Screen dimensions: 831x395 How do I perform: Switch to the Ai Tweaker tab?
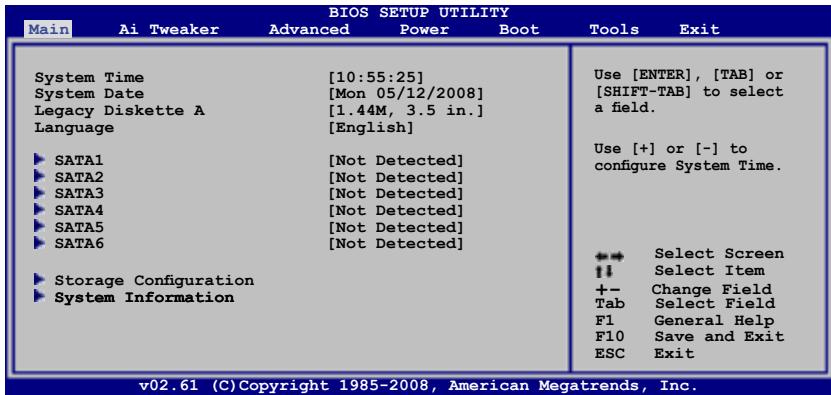[169, 29]
